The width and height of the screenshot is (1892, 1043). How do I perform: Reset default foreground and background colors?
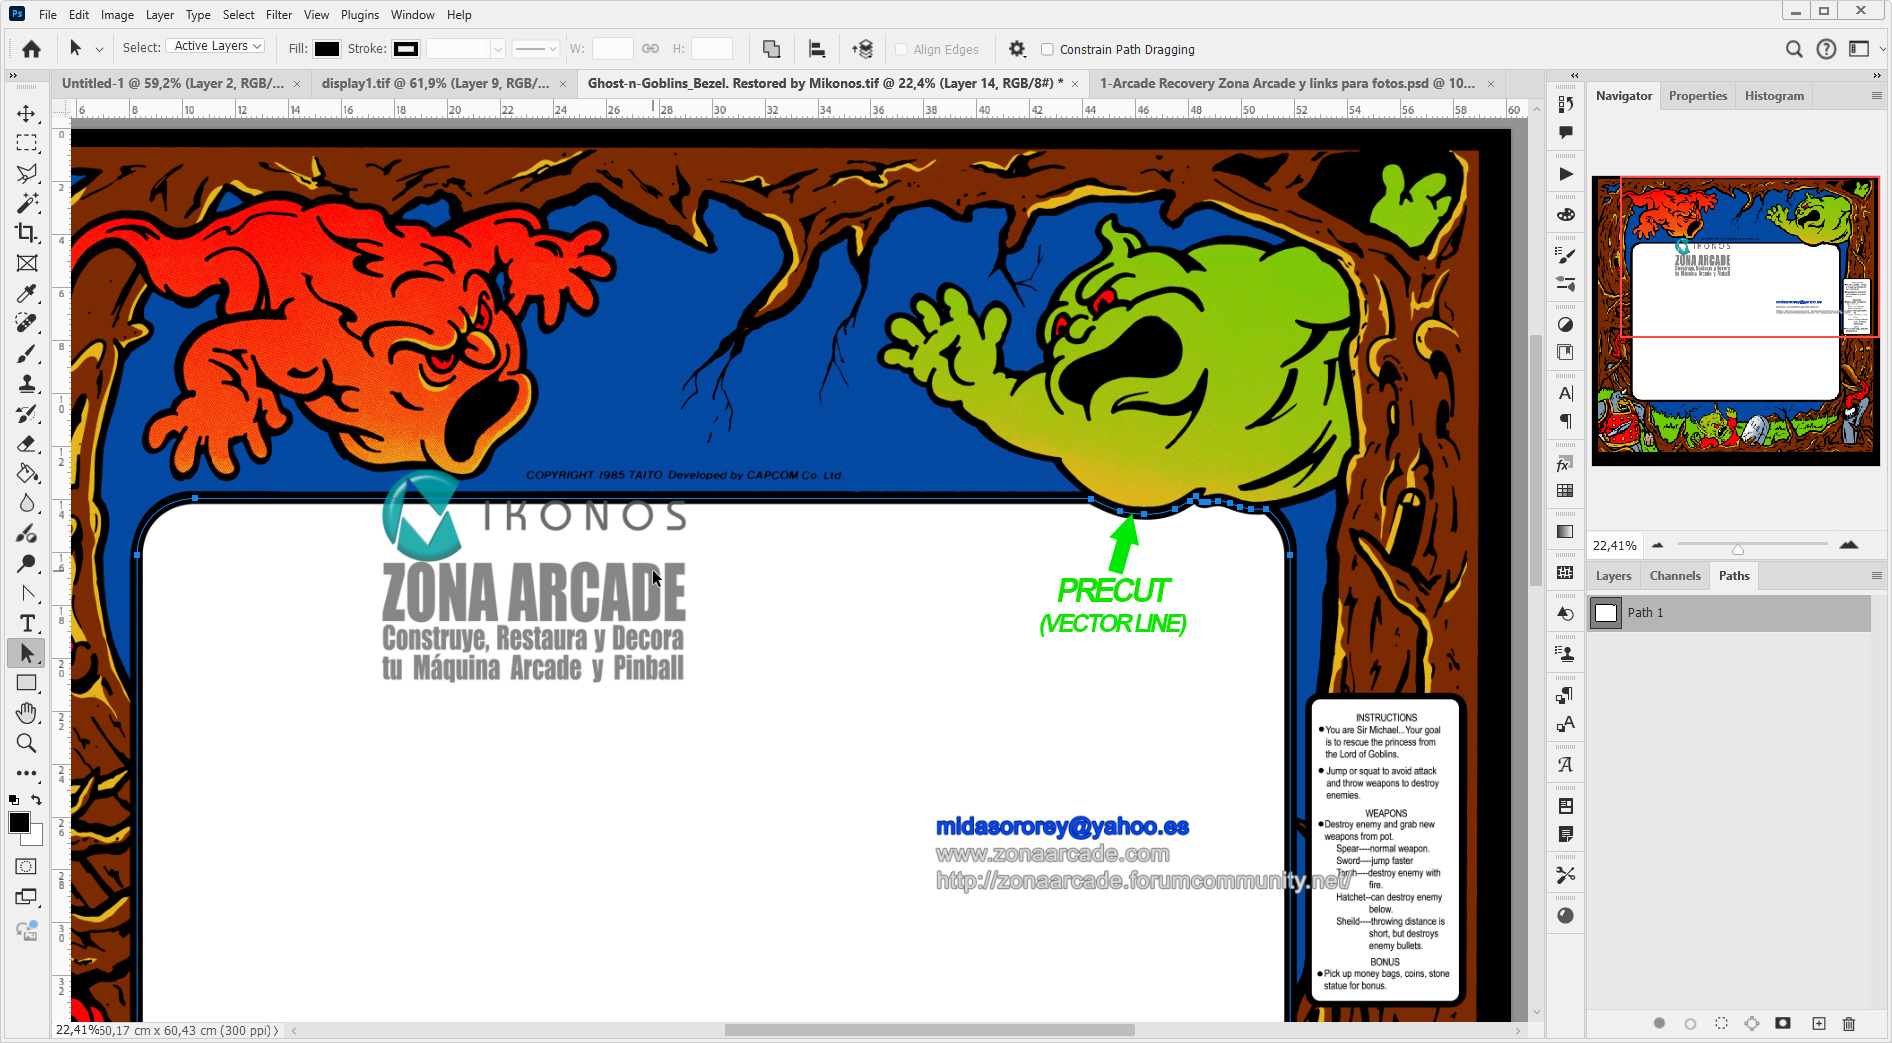(x=13, y=800)
